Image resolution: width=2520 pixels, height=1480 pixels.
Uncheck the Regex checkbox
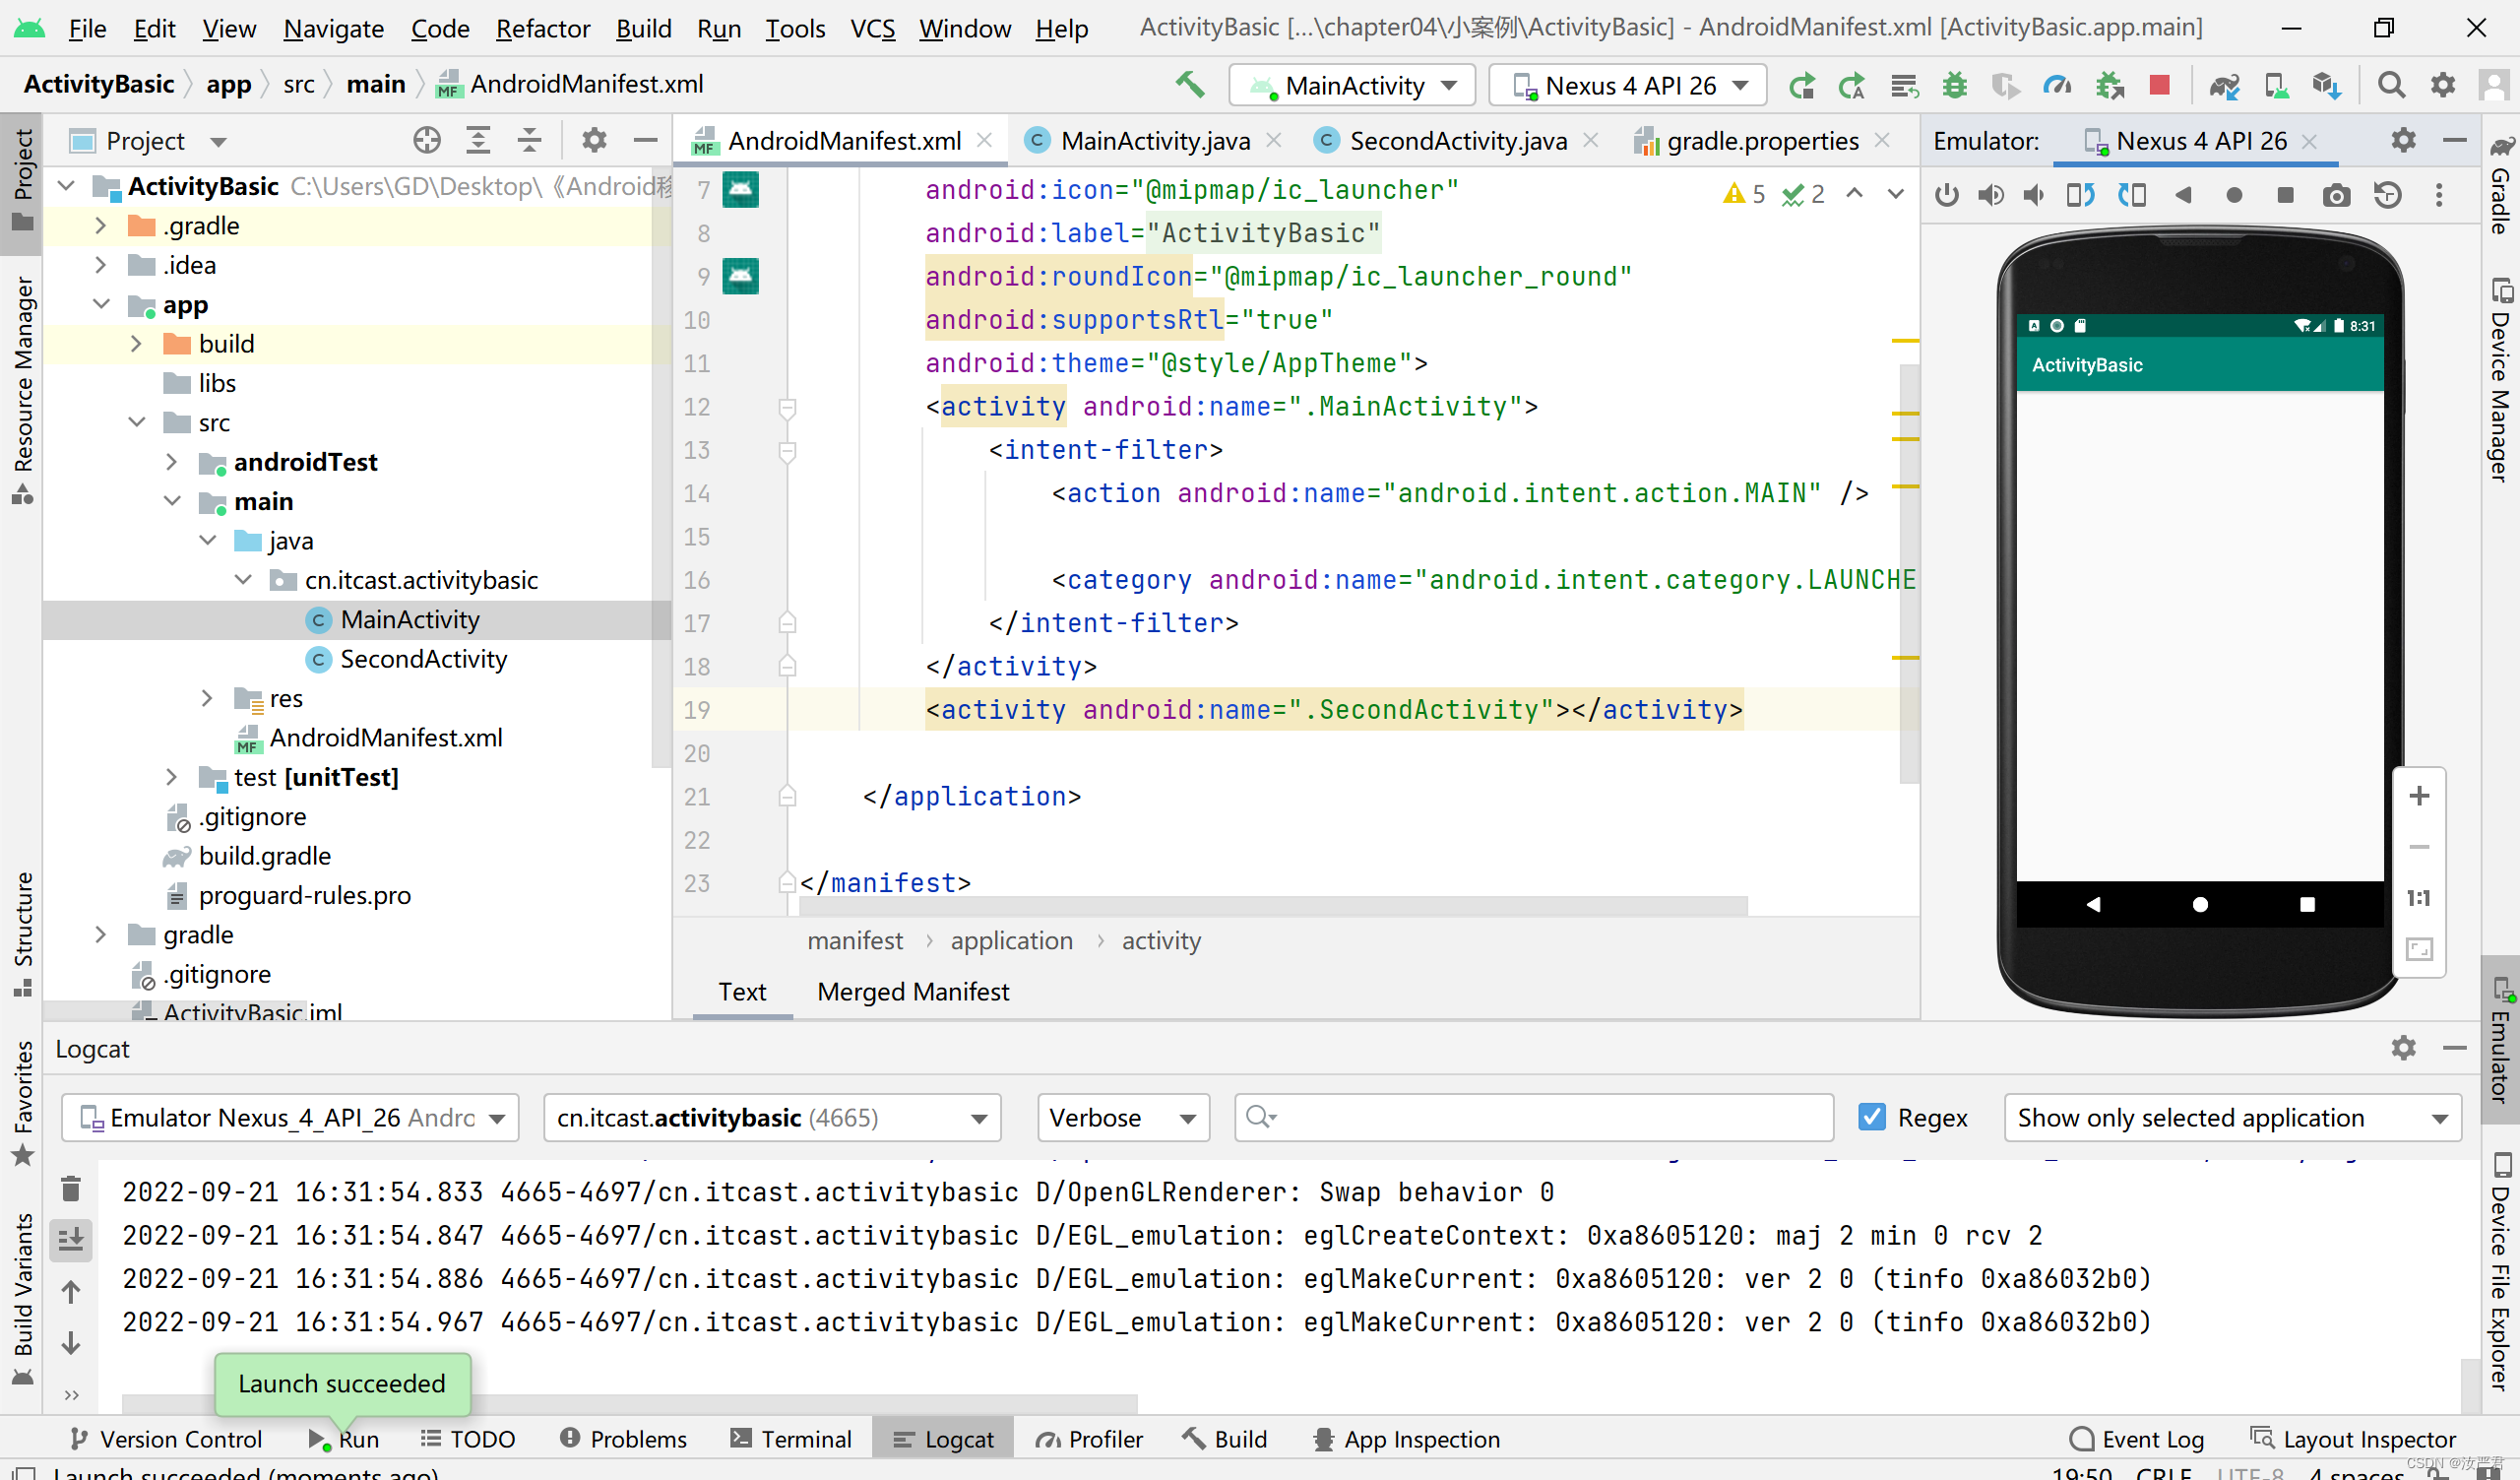click(1872, 1117)
